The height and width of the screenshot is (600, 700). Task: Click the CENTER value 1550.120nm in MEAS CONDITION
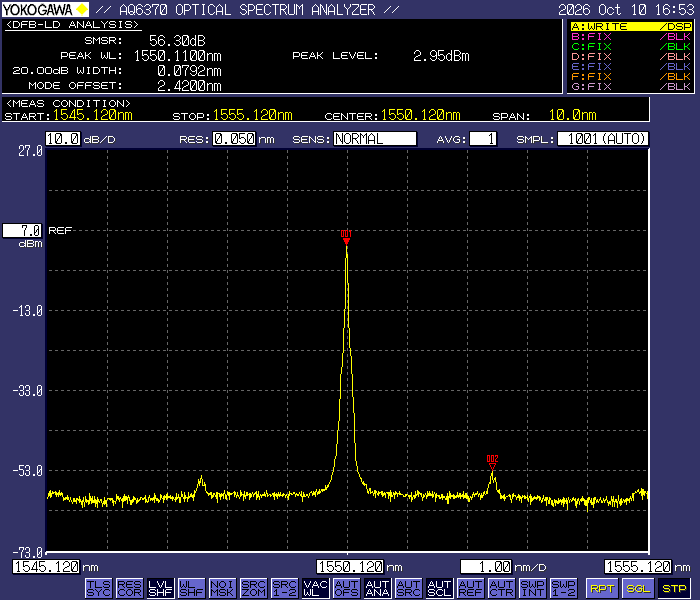point(421,115)
